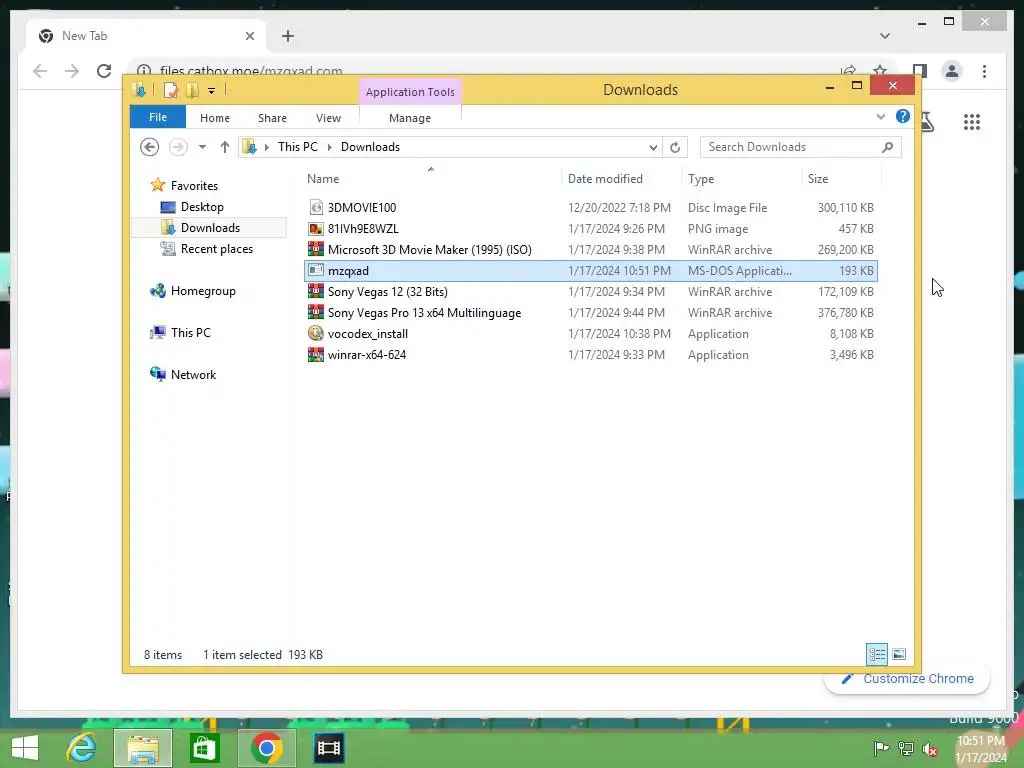Select the Application Tools contextual tab

(410, 92)
